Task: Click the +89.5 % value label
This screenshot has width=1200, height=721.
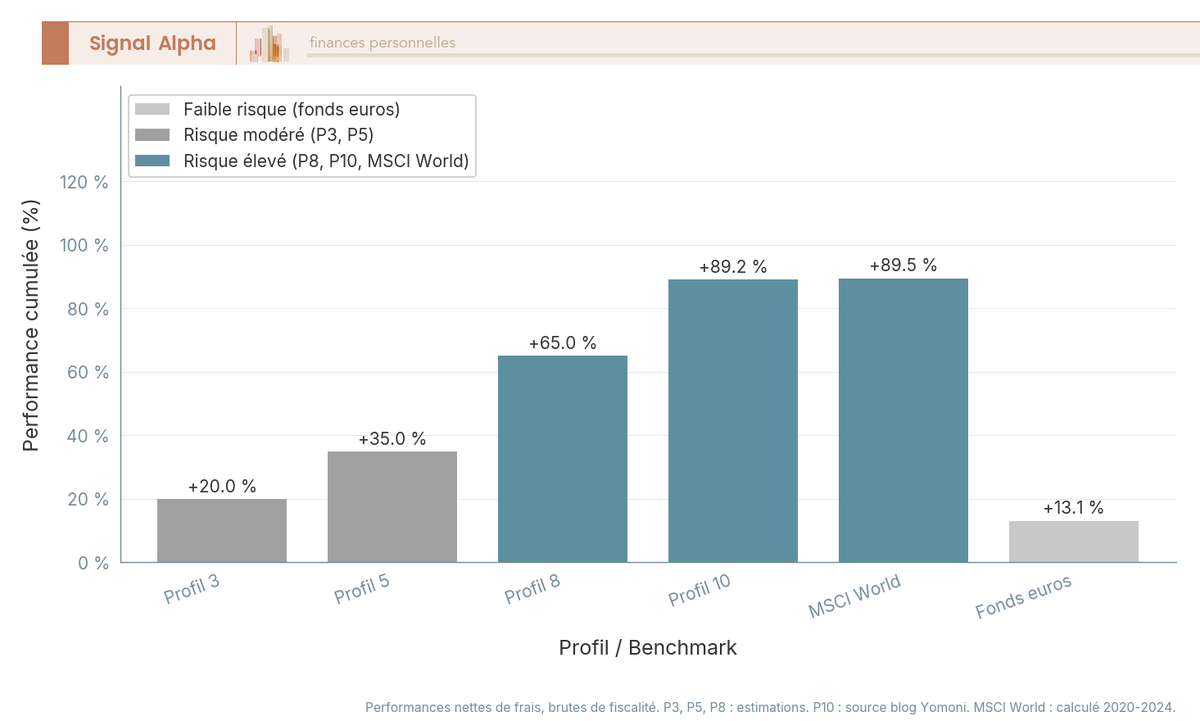Action: [x=903, y=265]
